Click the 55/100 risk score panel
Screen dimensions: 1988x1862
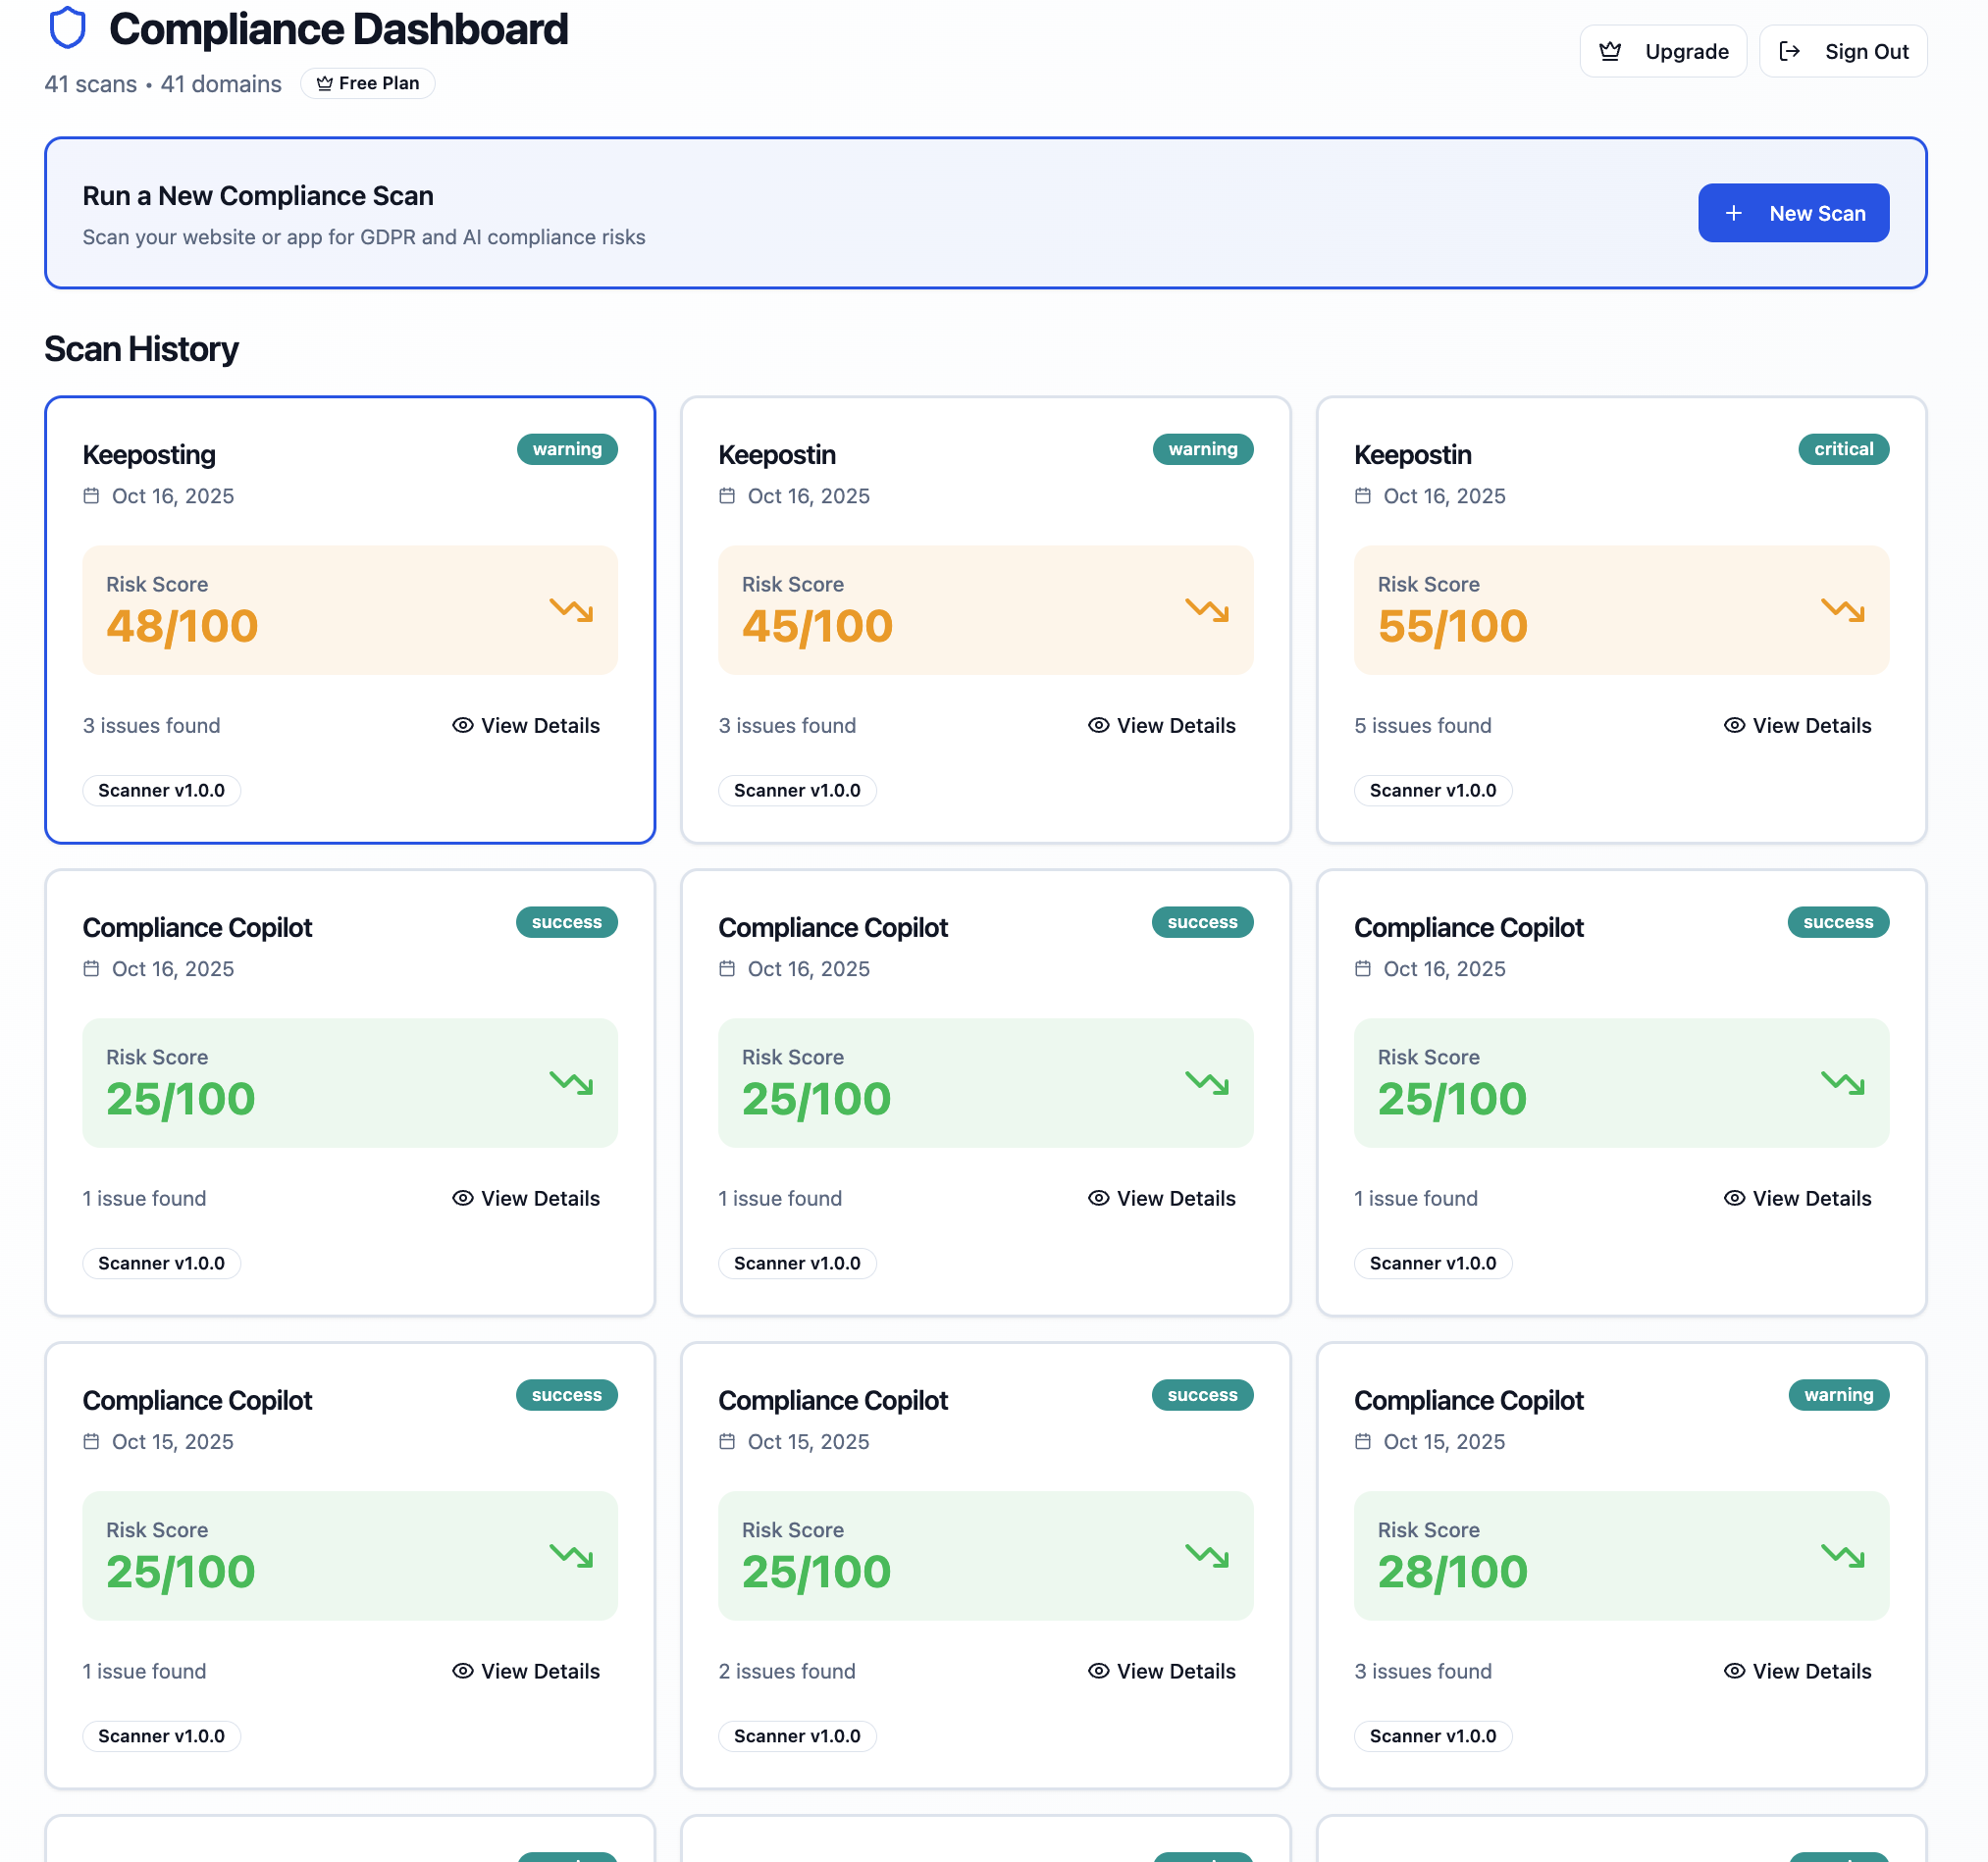coord(1620,610)
